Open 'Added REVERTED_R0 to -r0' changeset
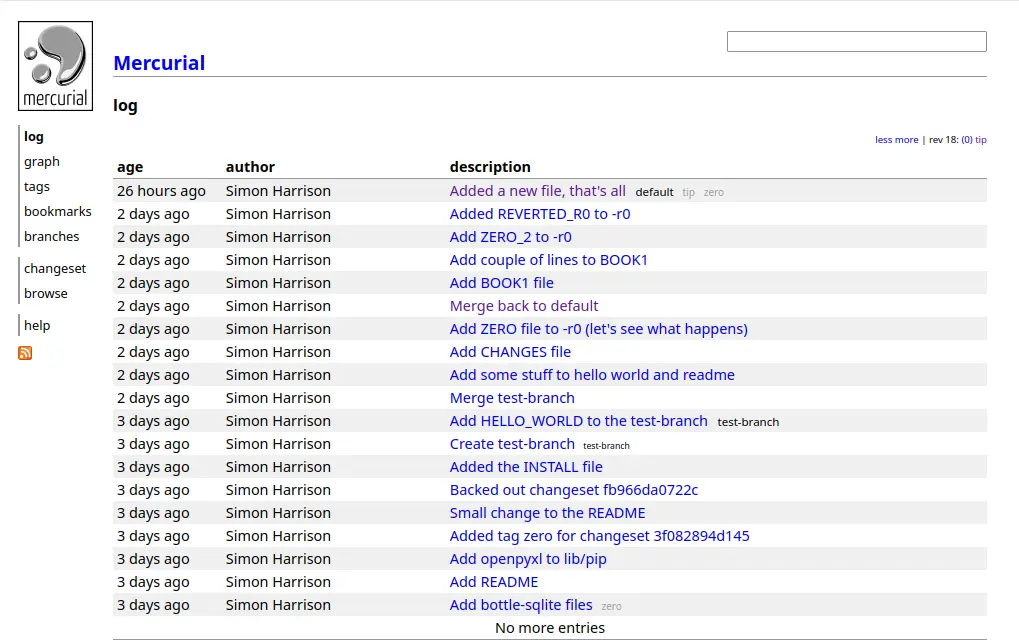The width and height of the screenshot is (1019, 640). pos(540,214)
